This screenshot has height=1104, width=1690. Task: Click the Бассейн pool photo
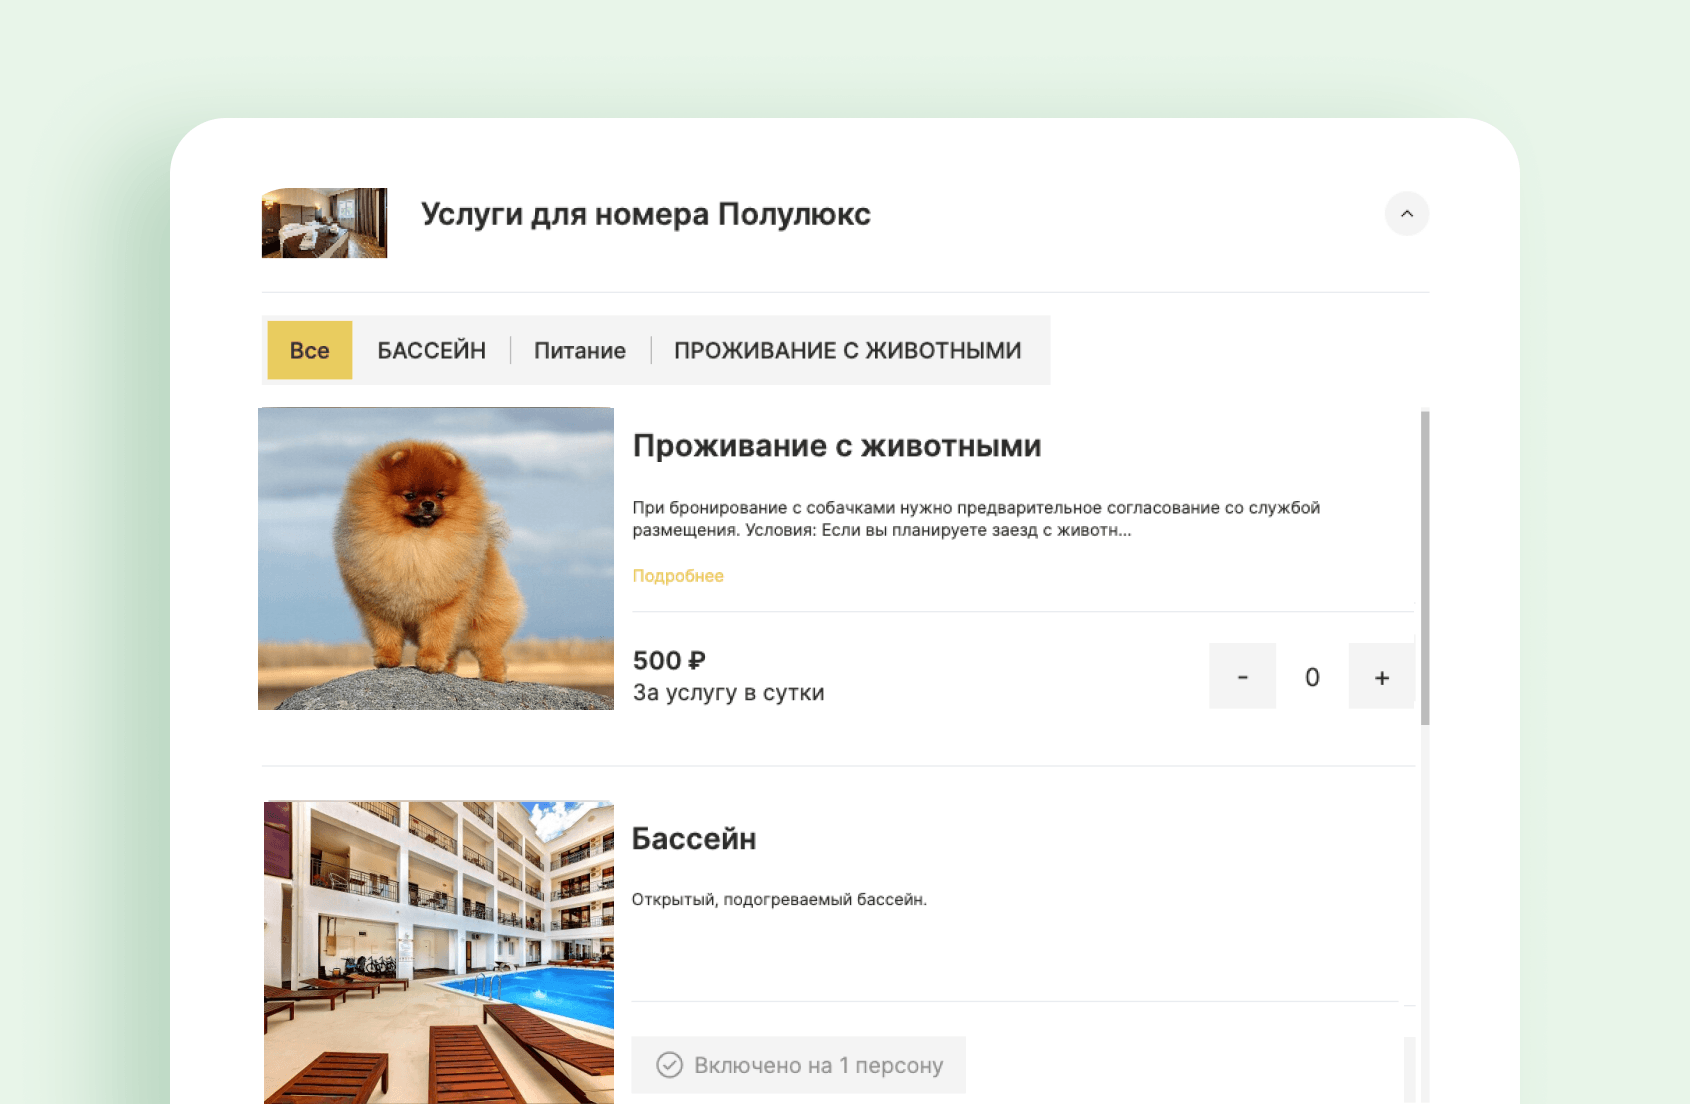(439, 952)
